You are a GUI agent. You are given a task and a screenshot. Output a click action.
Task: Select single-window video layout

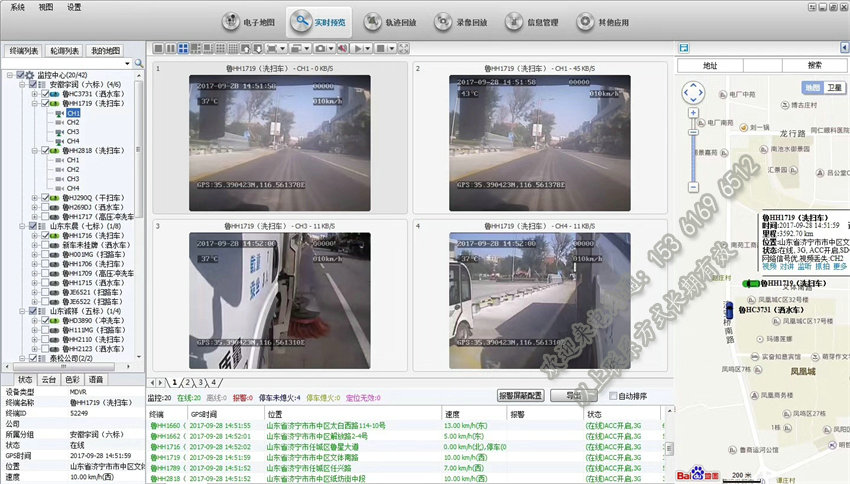(158, 48)
